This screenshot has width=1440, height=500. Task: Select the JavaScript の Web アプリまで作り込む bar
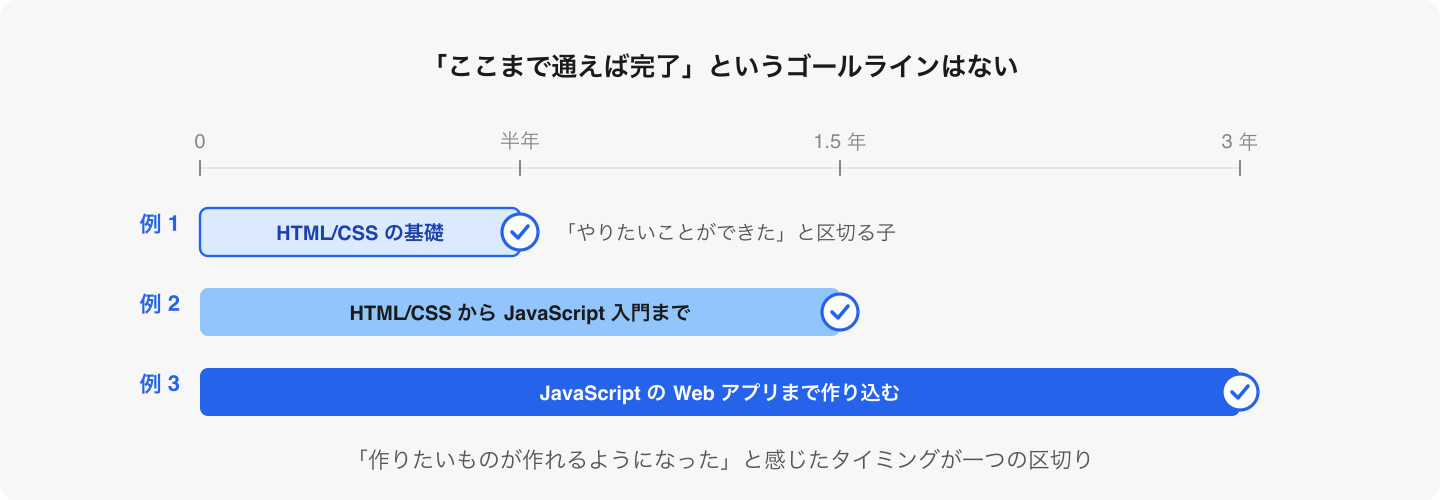(x=720, y=392)
